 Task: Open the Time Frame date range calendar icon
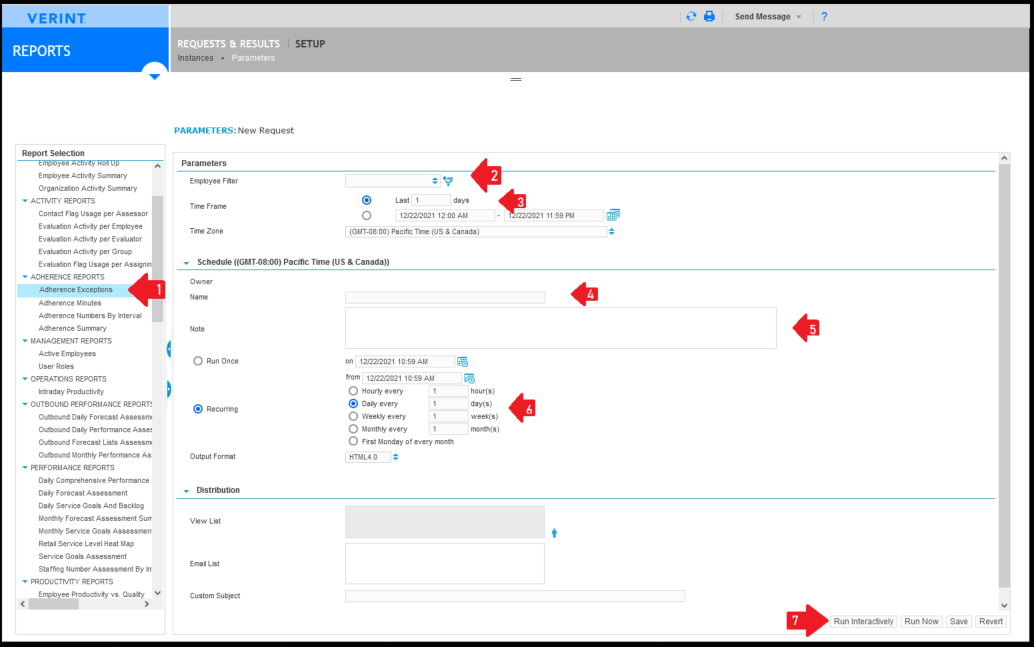[x=613, y=215]
